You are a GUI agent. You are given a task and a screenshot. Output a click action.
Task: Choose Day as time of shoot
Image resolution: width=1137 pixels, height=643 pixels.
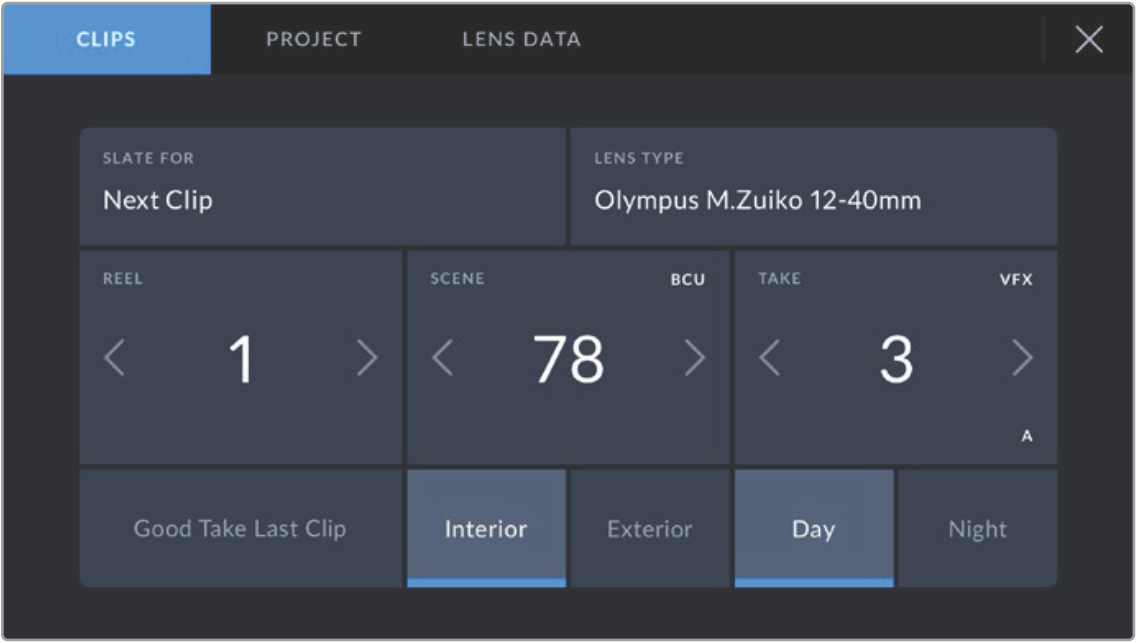coord(813,529)
